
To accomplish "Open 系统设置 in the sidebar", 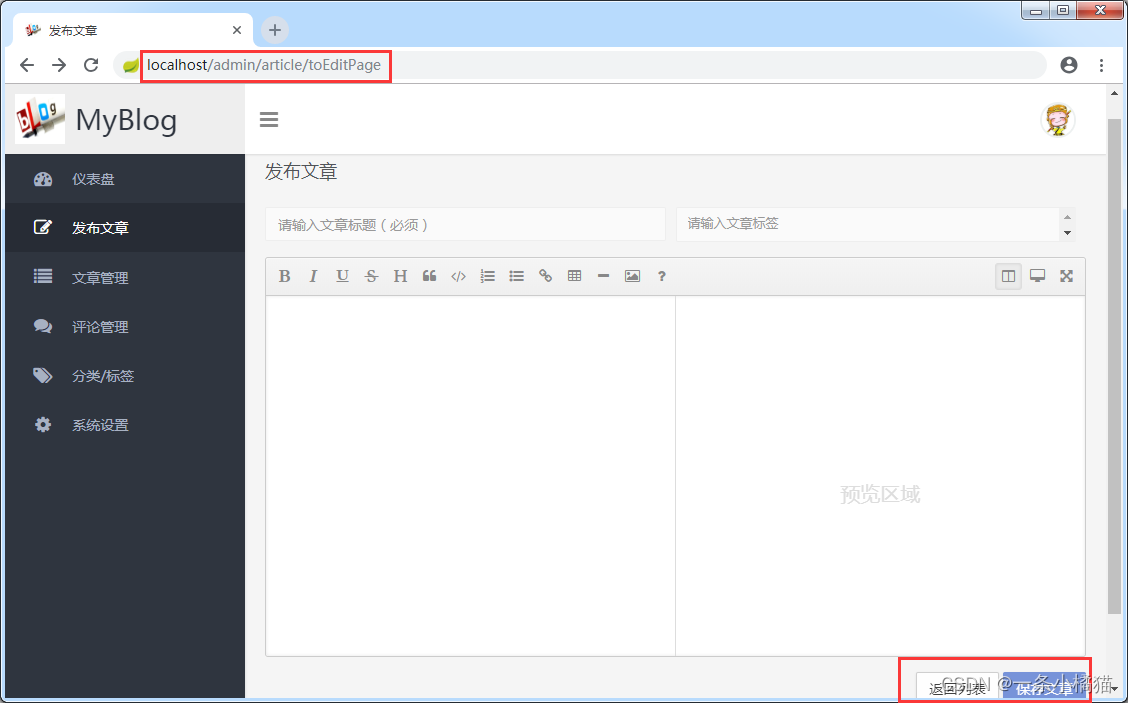I will [x=125, y=425].
